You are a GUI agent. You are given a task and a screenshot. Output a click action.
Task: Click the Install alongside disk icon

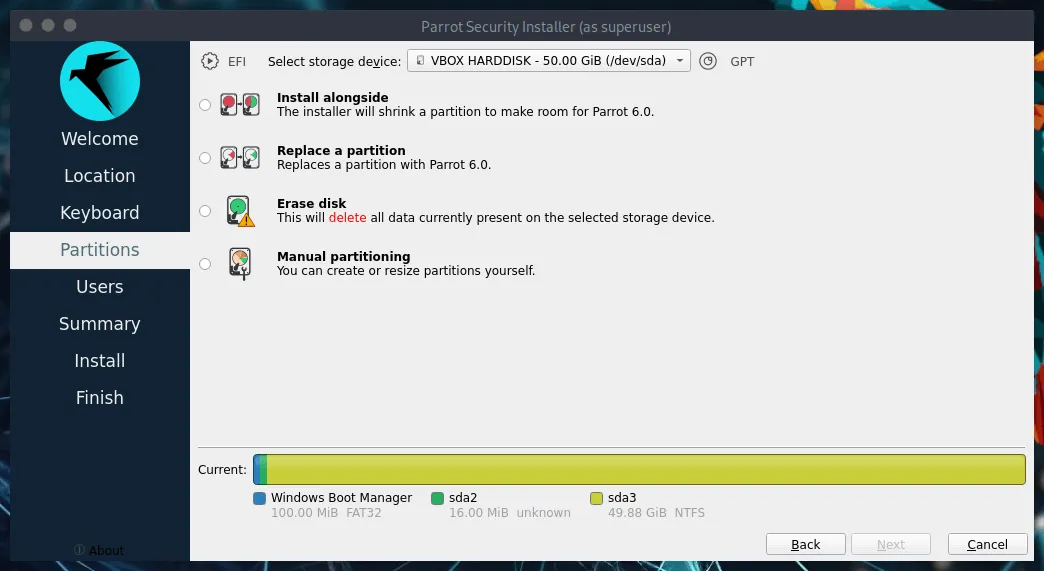pyautogui.click(x=240, y=104)
